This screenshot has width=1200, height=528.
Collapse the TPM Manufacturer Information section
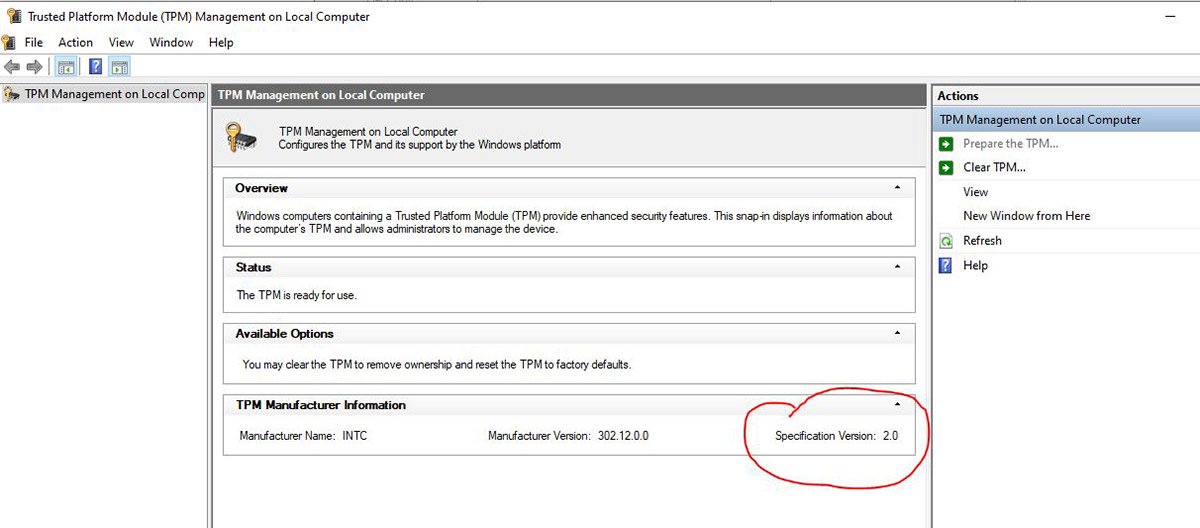tap(897, 405)
